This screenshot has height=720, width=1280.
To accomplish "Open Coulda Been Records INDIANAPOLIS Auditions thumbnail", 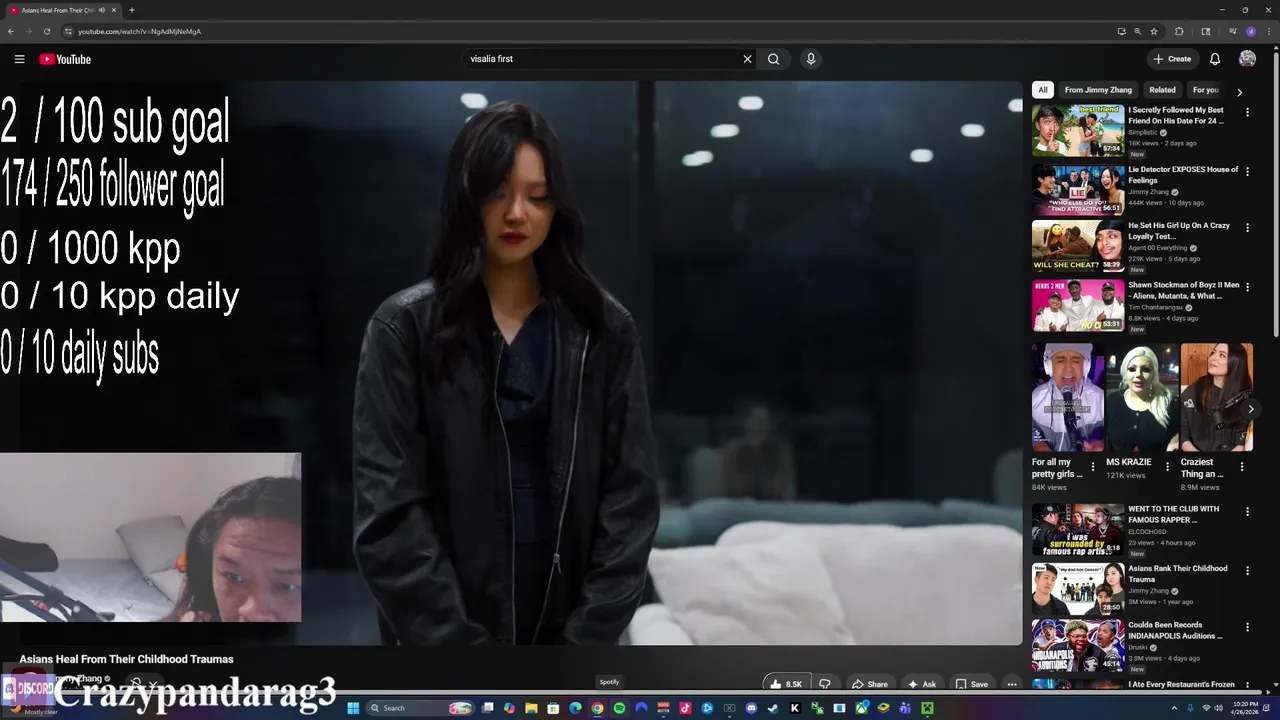I will (1078, 646).
